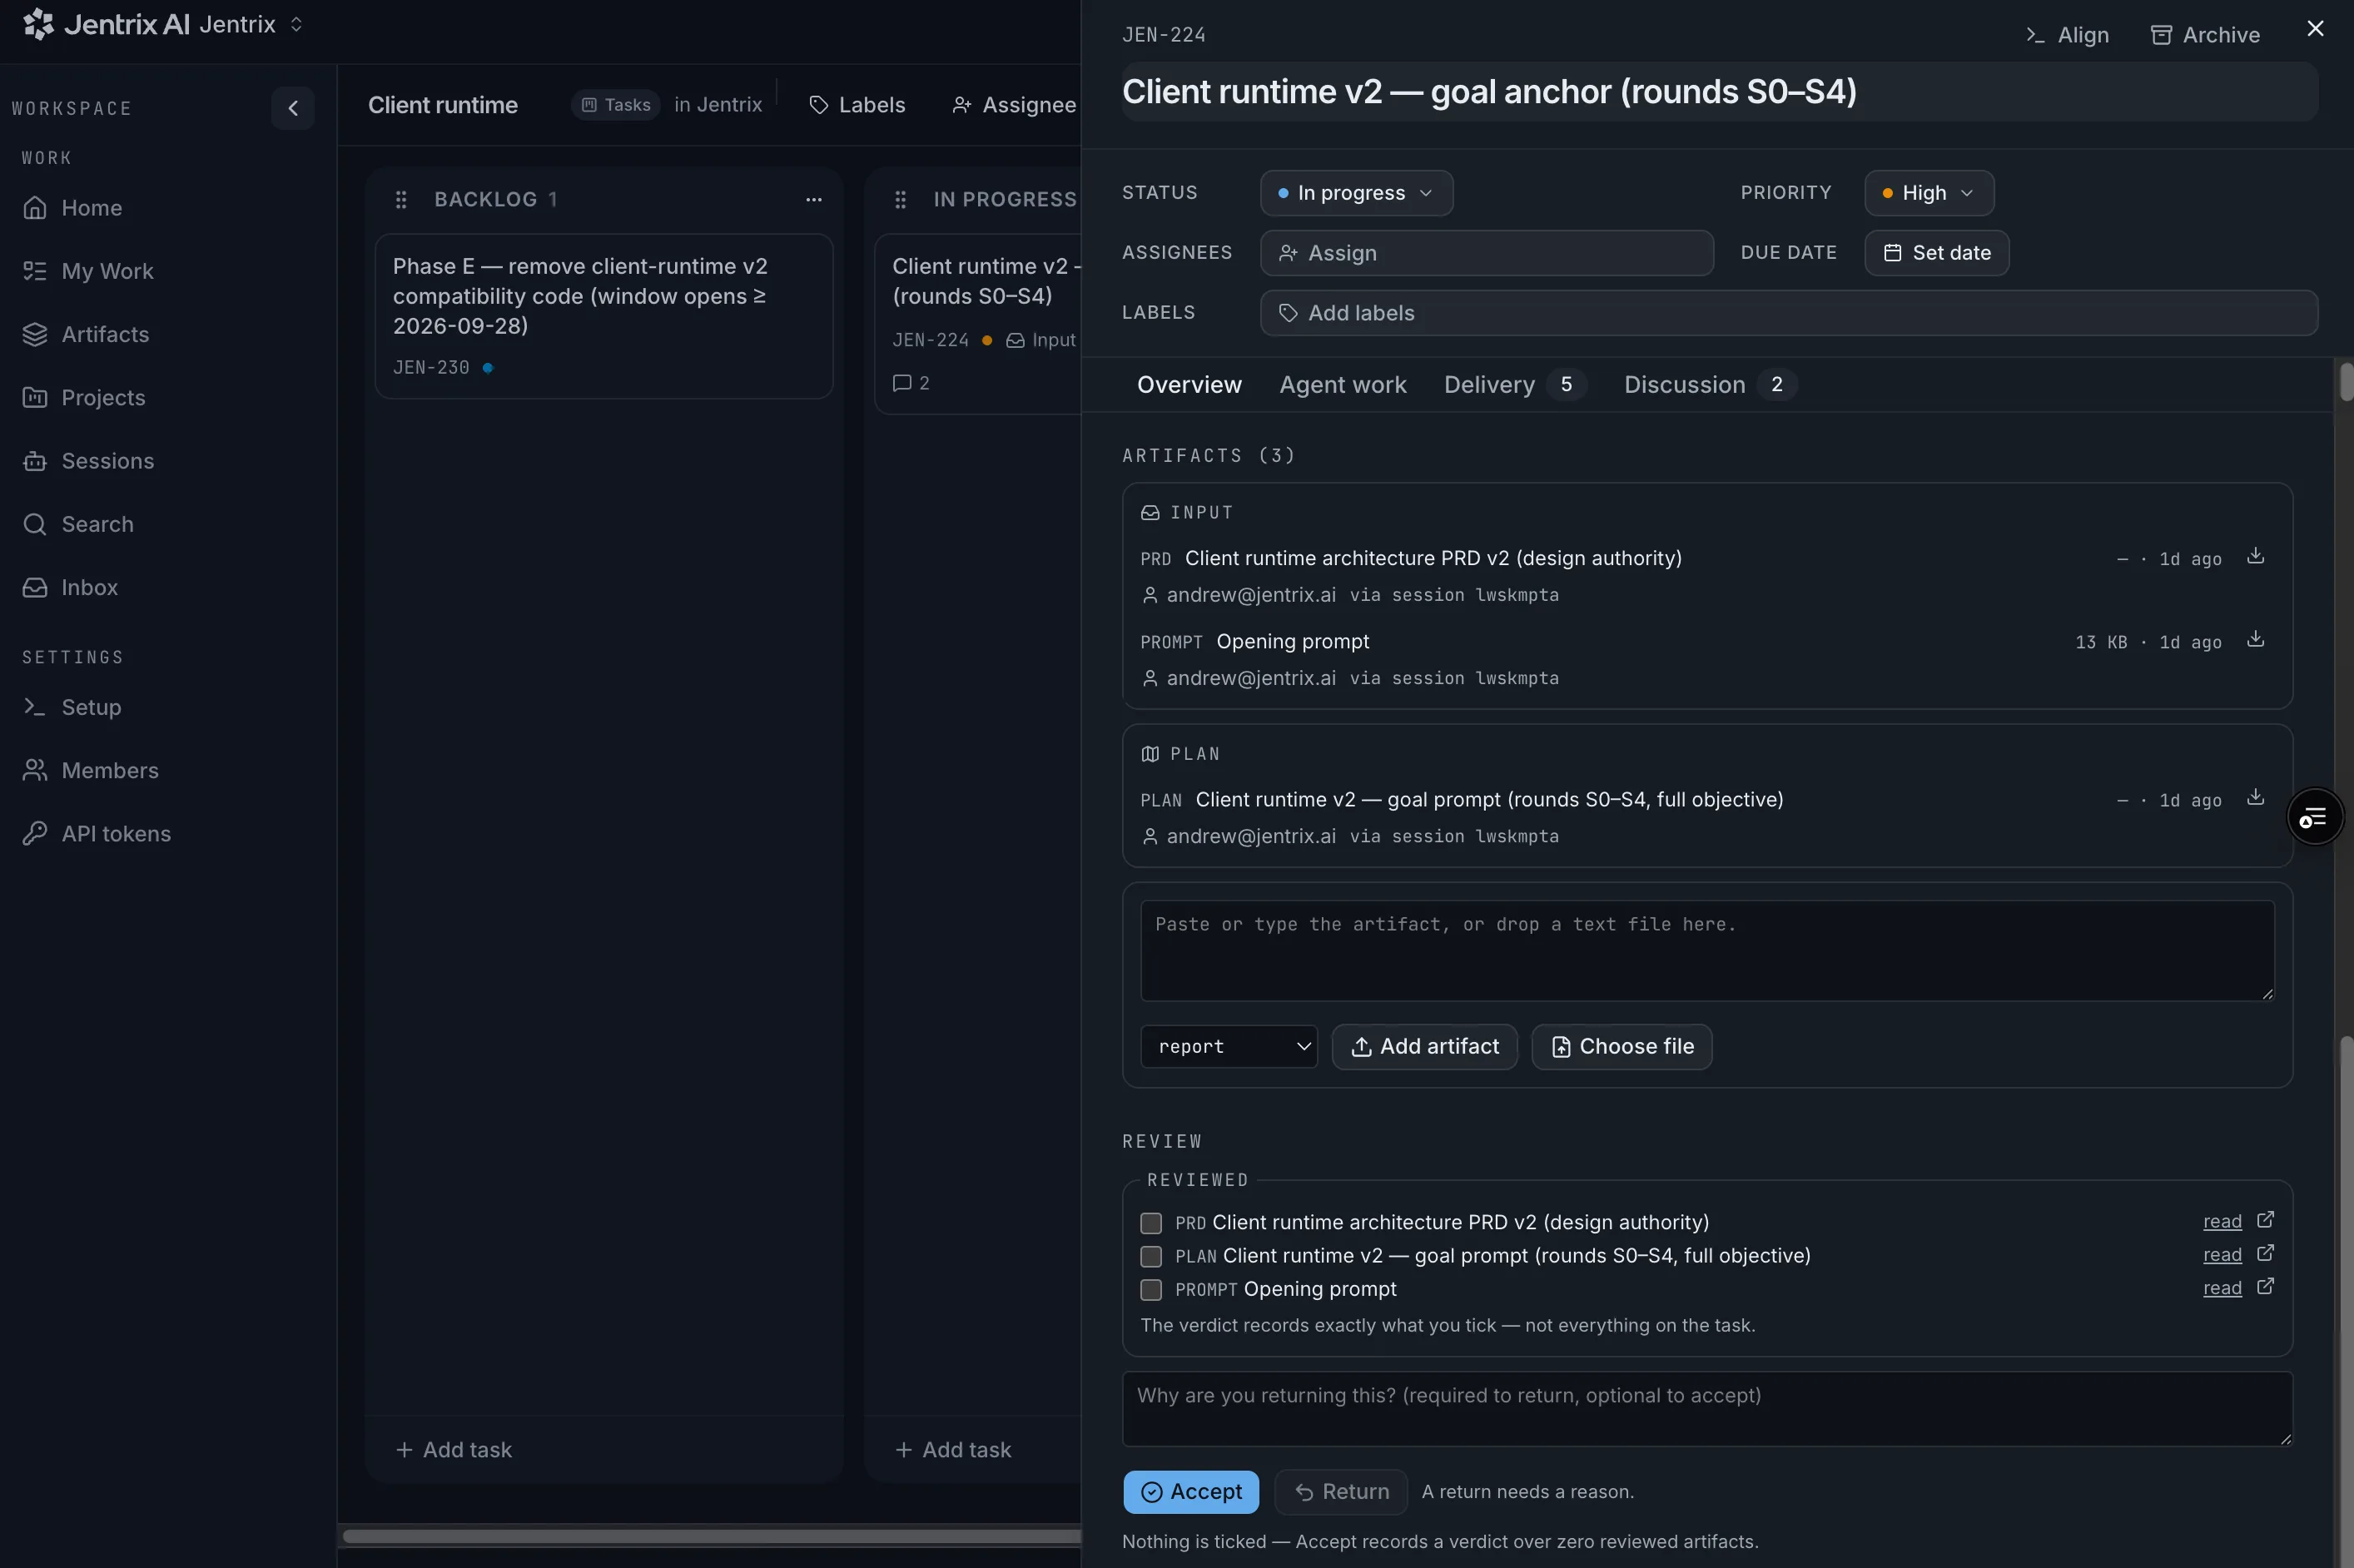Tick the PROMPT Opening prompt review checkbox

click(x=1151, y=1290)
